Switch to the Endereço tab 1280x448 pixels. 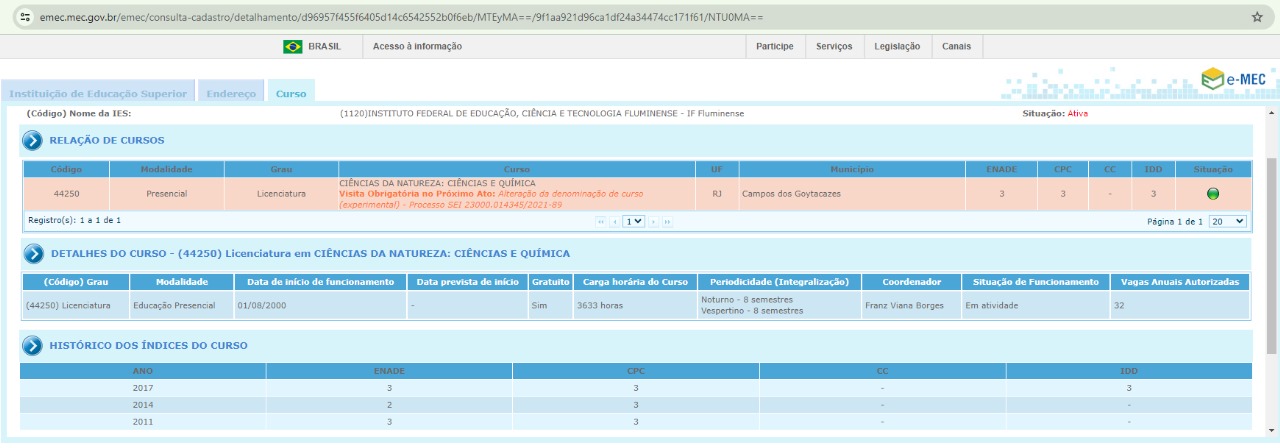pos(231,93)
